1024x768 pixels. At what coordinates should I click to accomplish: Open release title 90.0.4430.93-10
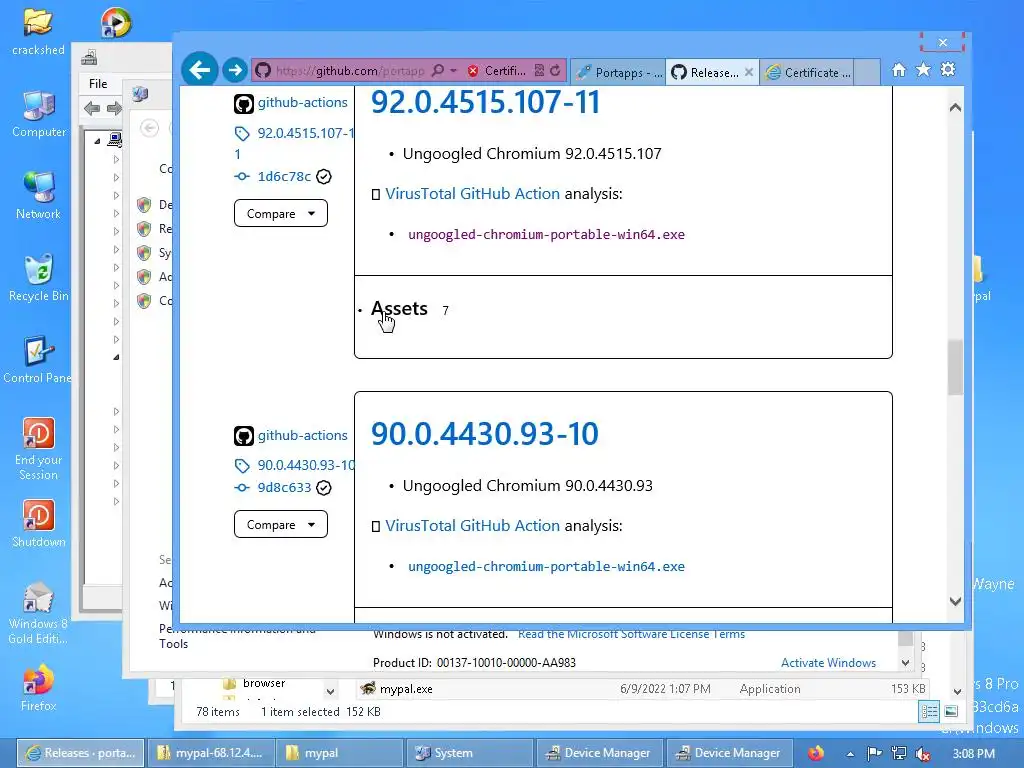[x=485, y=434]
